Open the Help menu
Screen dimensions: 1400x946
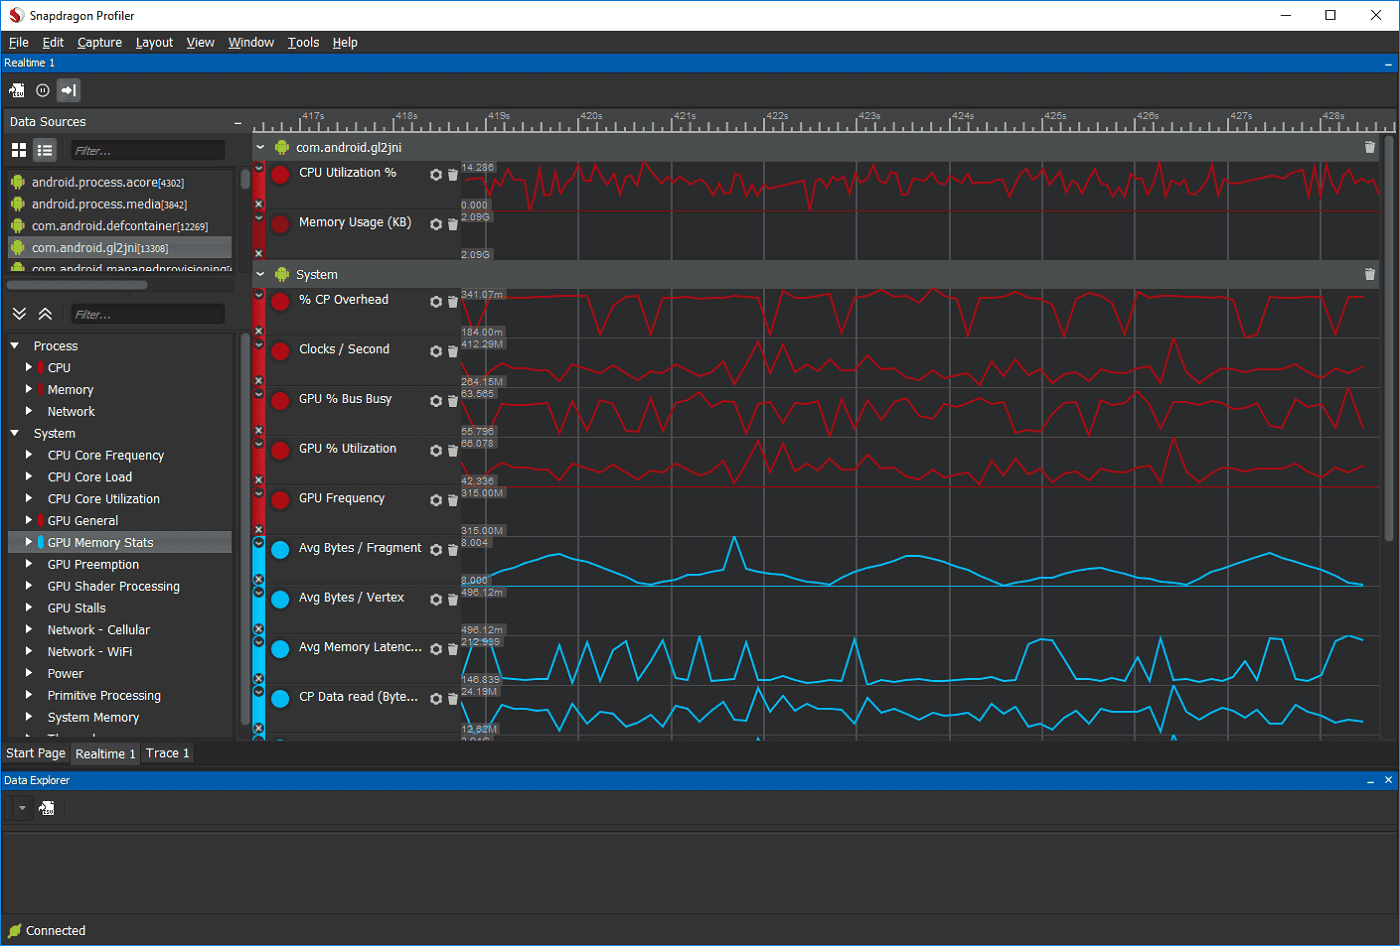[x=345, y=42]
